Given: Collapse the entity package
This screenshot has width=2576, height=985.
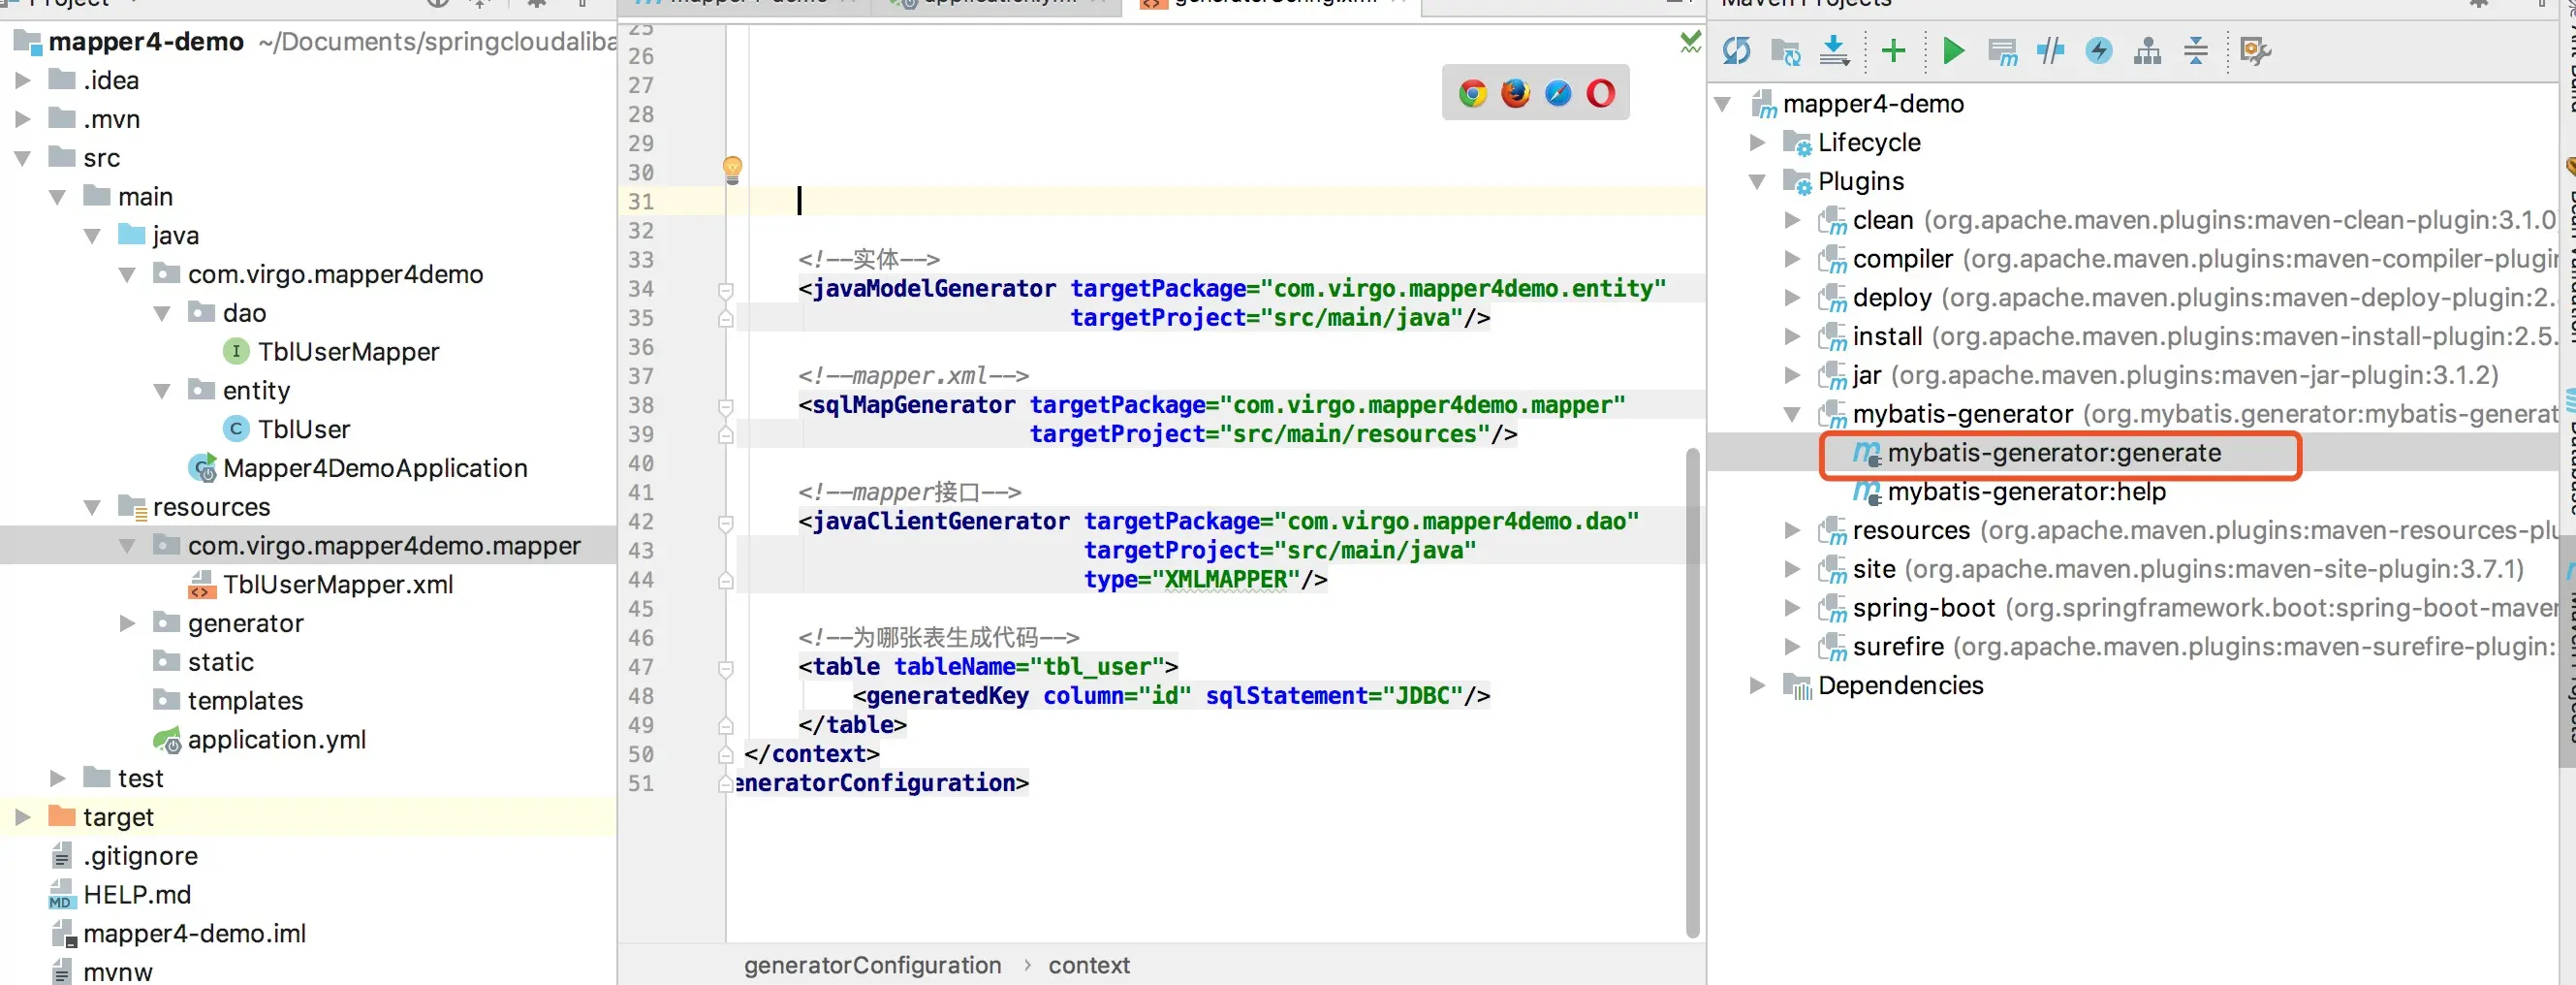Looking at the screenshot, I should (162, 391).
